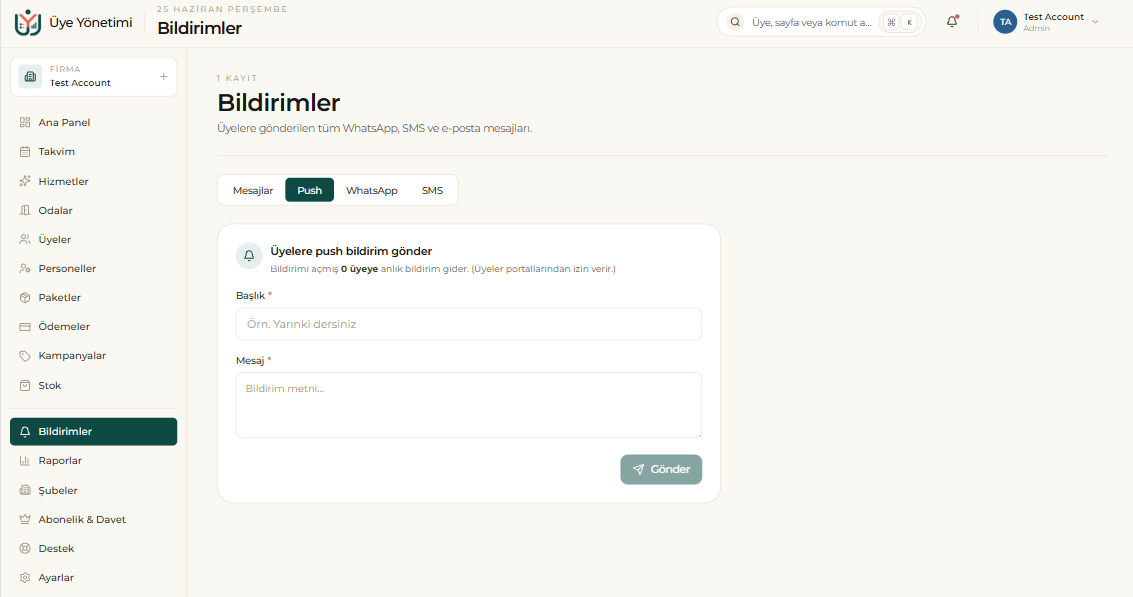Go to Kampanyalar
This screenshot has height=597, width=1133.
(93, 356)
